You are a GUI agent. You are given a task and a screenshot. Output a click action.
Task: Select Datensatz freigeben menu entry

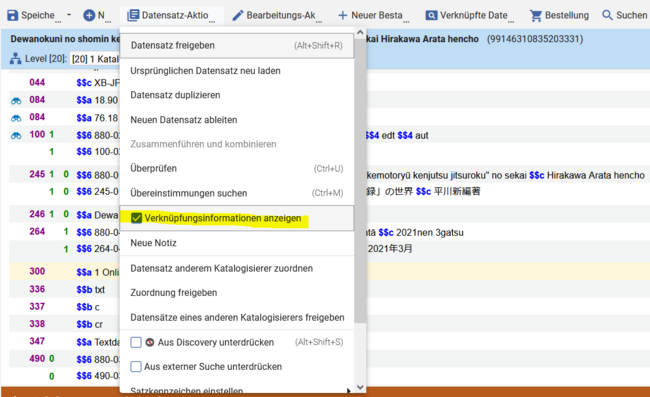tap(237, 46)
